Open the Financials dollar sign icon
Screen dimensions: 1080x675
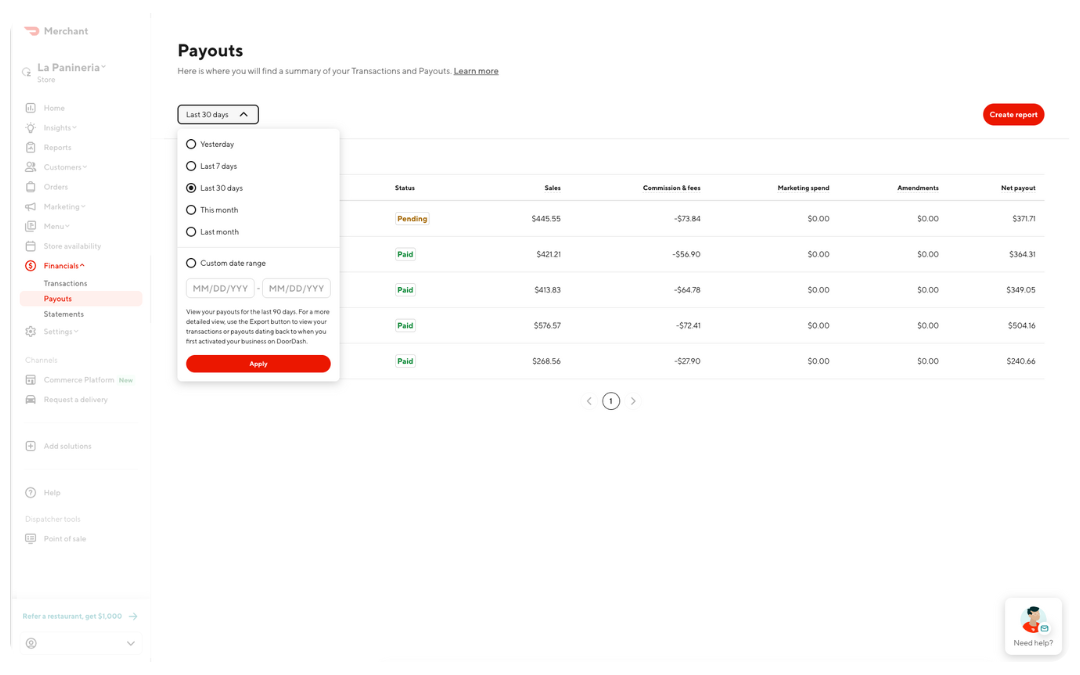pos(32,265)
